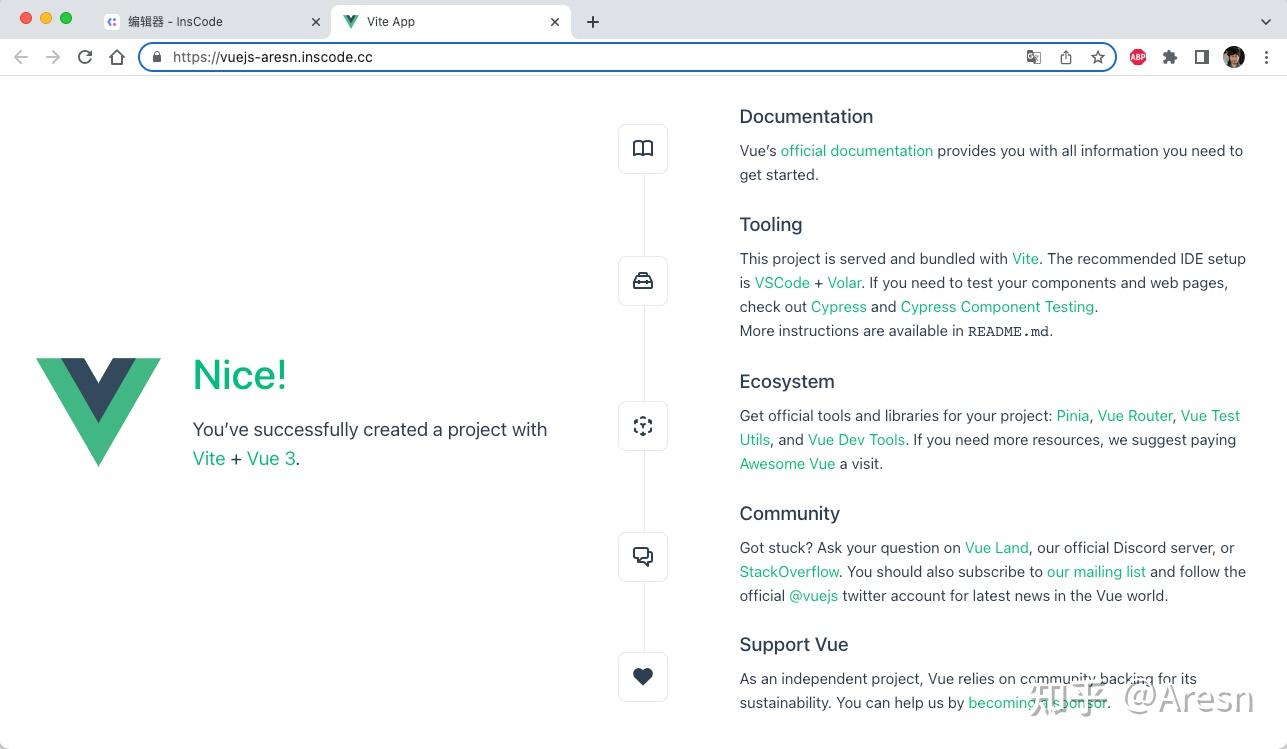Follow the Pinia link

tap(1072, 416)
